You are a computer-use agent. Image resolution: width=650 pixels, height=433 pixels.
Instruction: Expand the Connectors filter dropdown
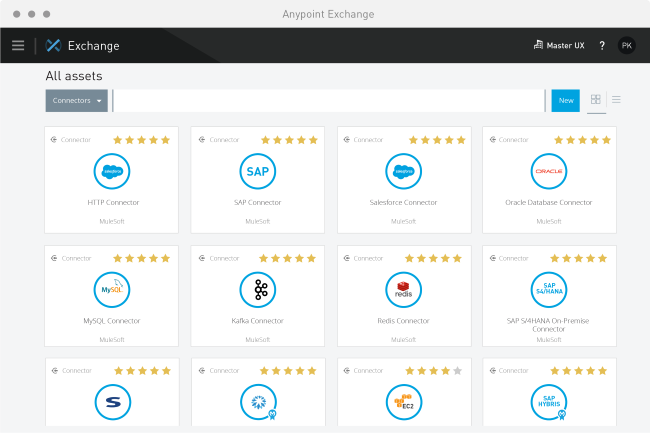(77, 101)
